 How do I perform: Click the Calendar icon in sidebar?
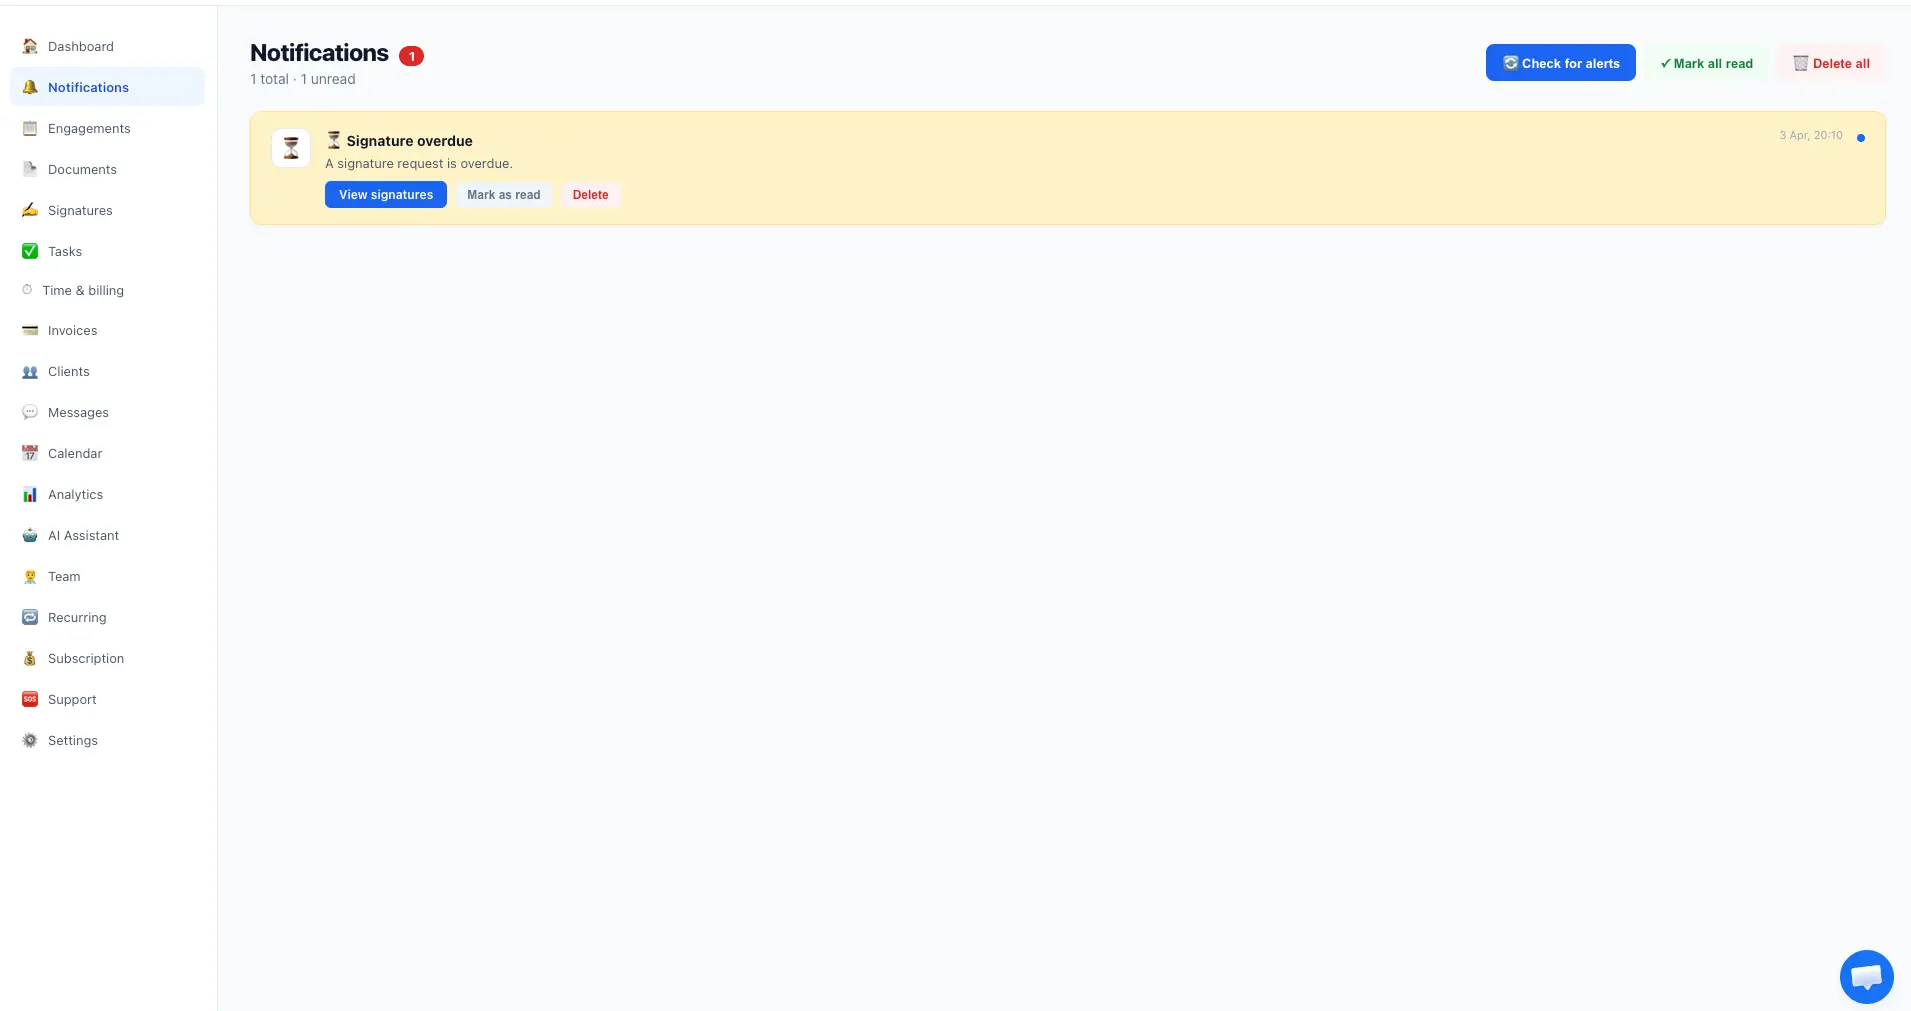[x=30, y=453]
